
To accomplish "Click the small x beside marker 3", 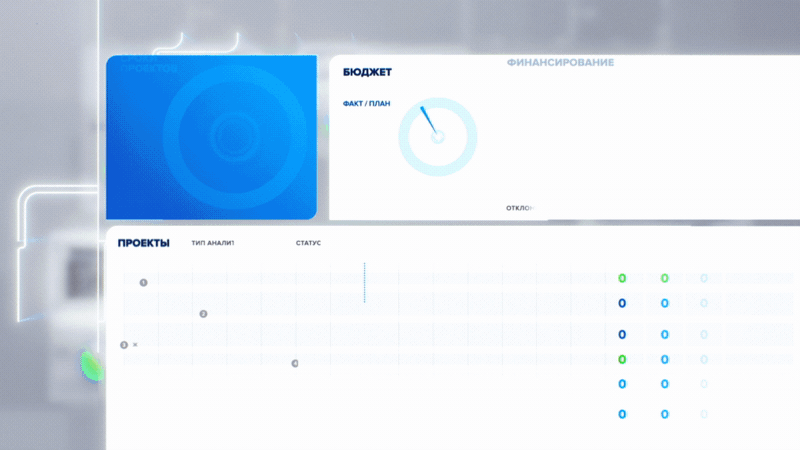I will 135,345.
